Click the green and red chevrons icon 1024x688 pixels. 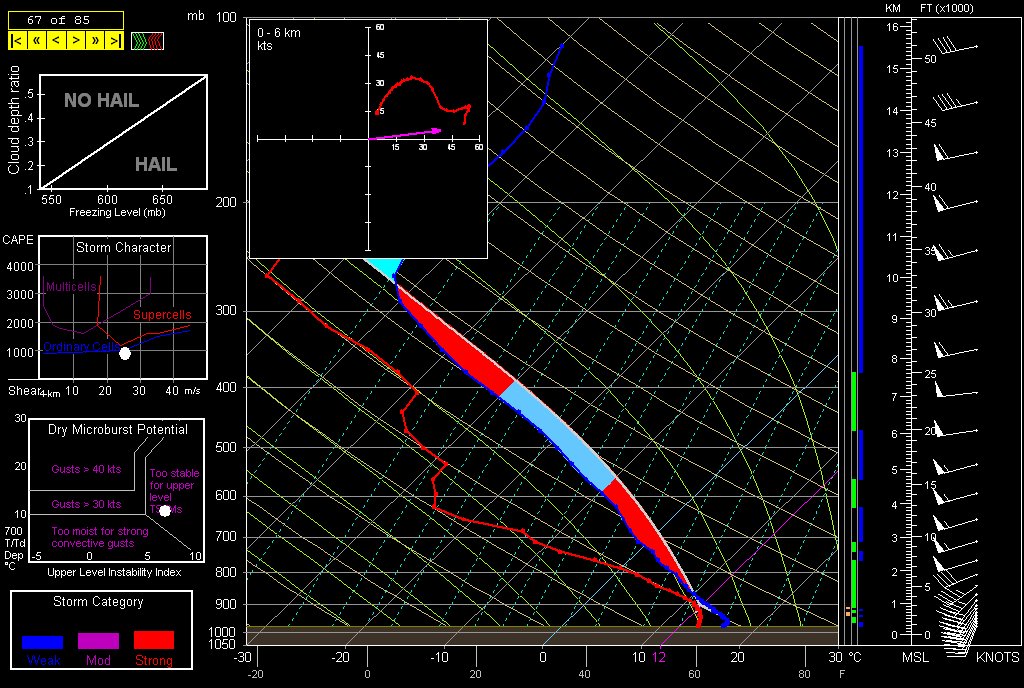click(x=147, y=41)
